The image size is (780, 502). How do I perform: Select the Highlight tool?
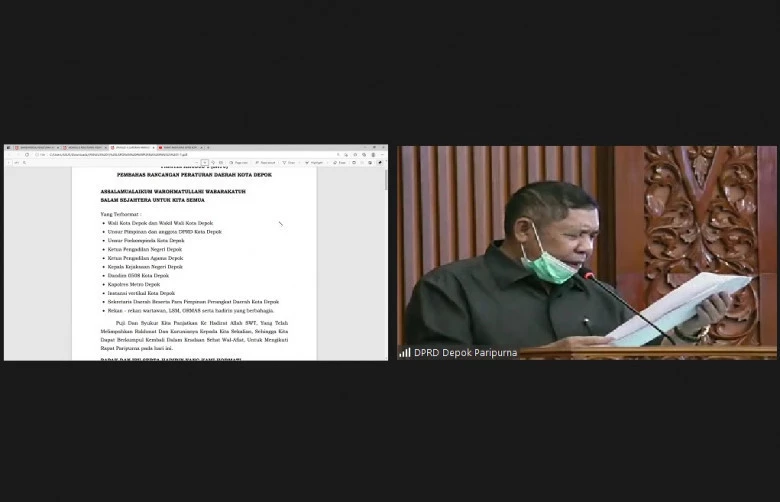coord(314,163)
